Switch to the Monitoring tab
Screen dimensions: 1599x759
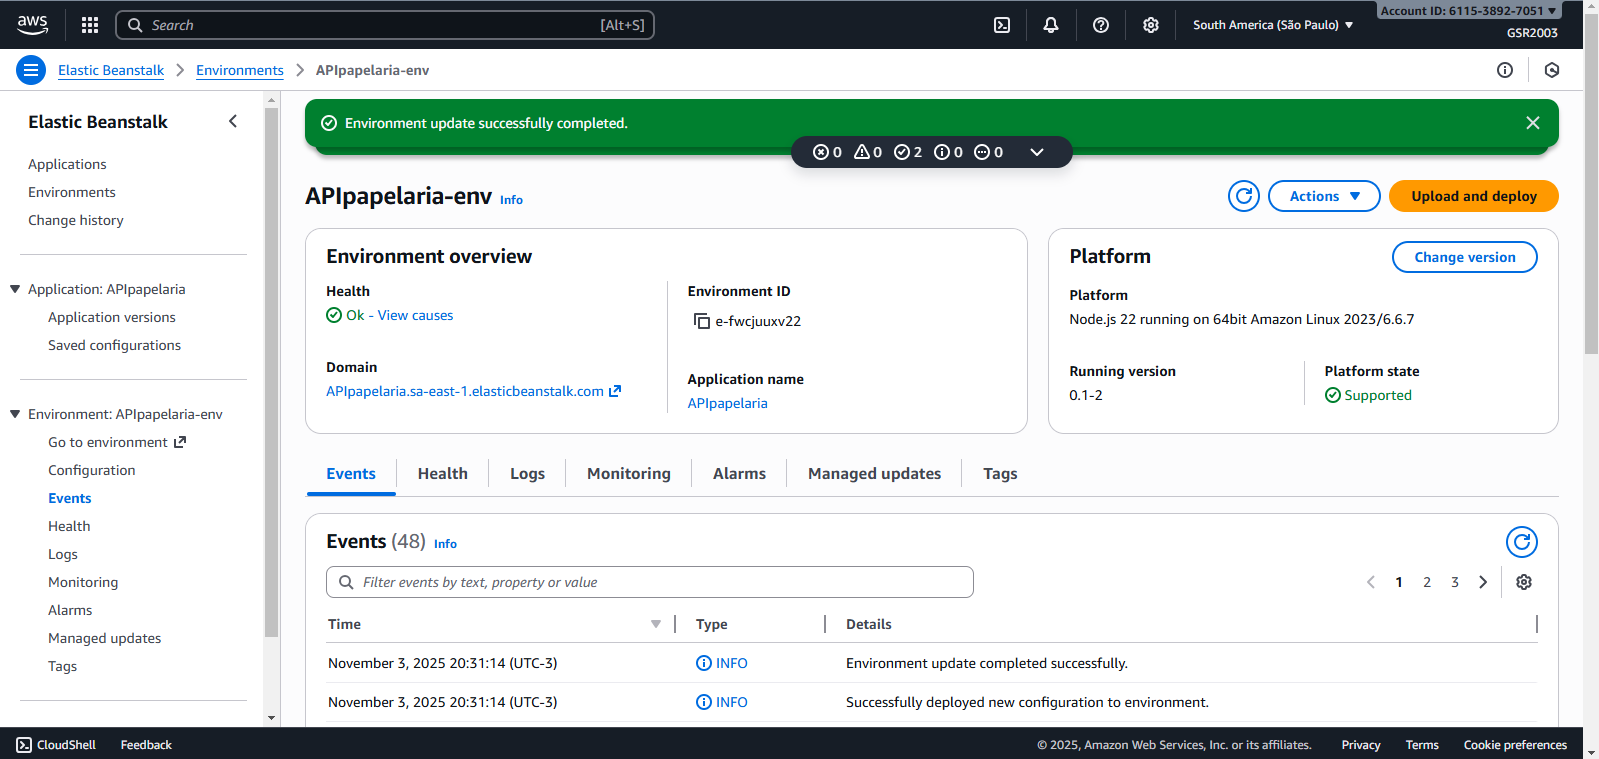point(629,473)
